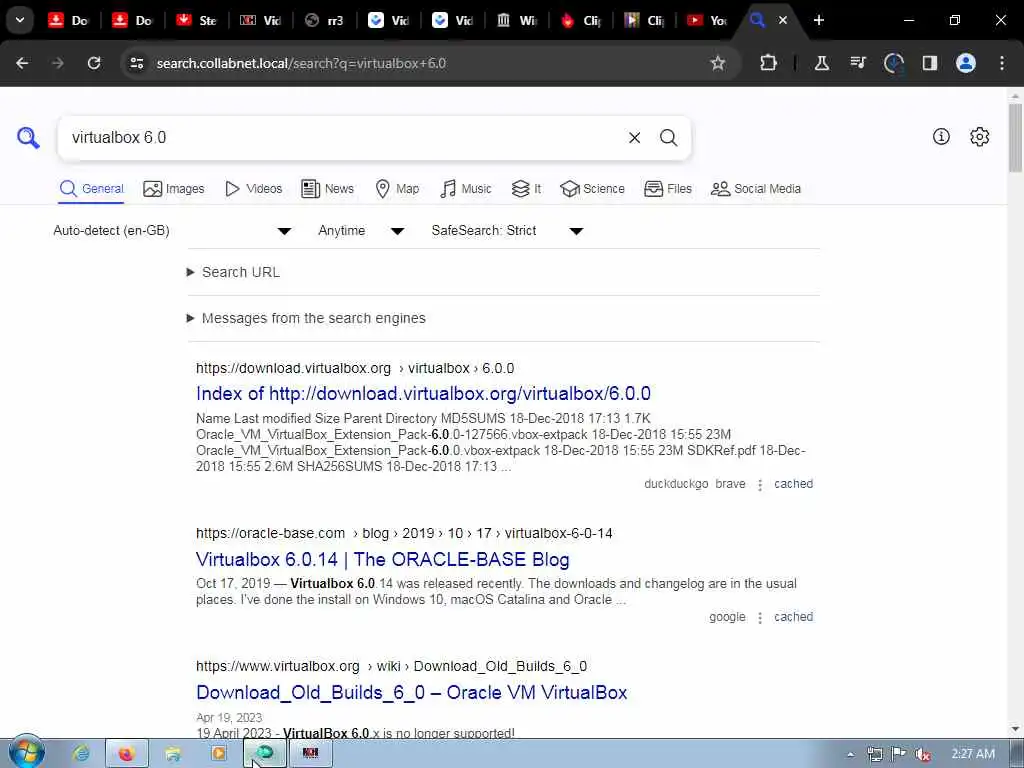Open the Index of download.virtualbox.org 6.0.0 result
1024x768 pixels.
[x=423, y=393]
